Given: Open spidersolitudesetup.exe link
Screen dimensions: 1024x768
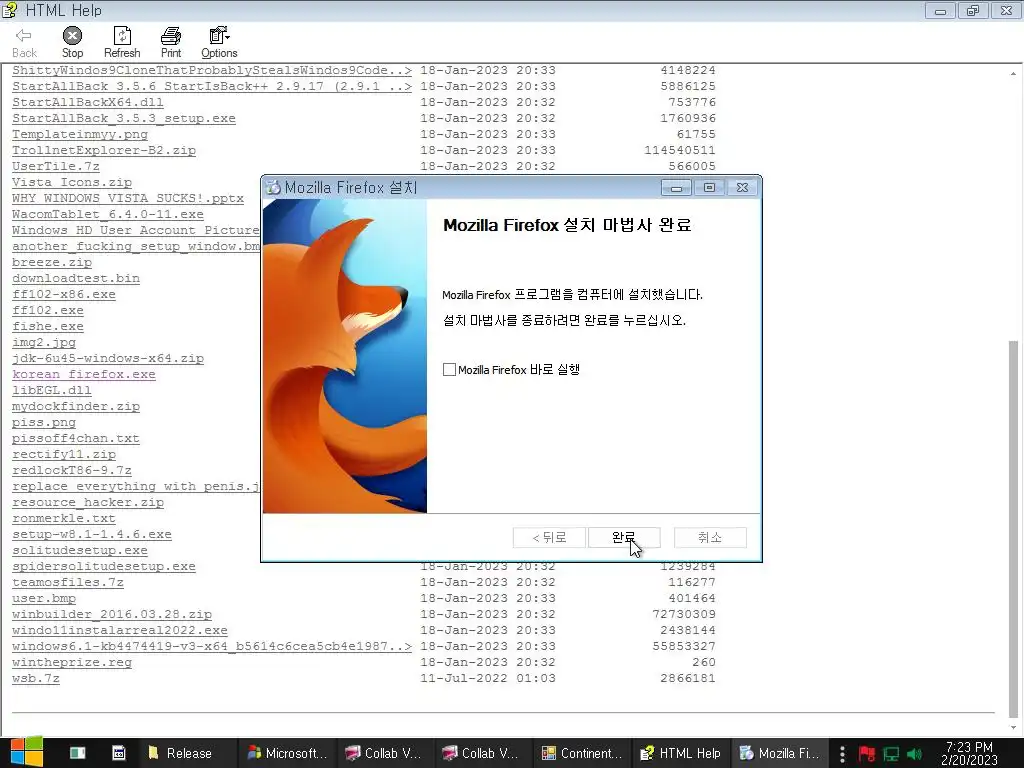Looking at the screenshot, I should [x=104, y=566].
